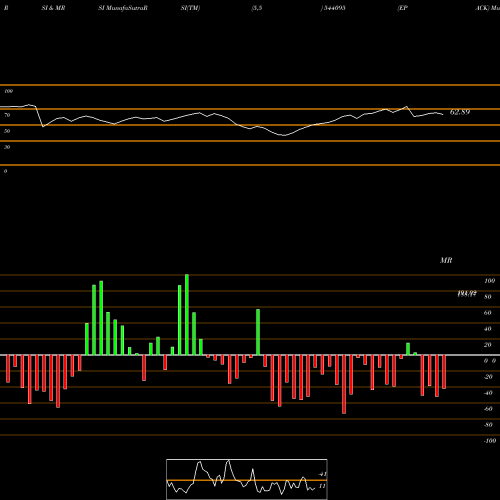Viewport: 500px width, 500px height.
Task: Click the 70 label on RSI axis
Action: point(7,115)
